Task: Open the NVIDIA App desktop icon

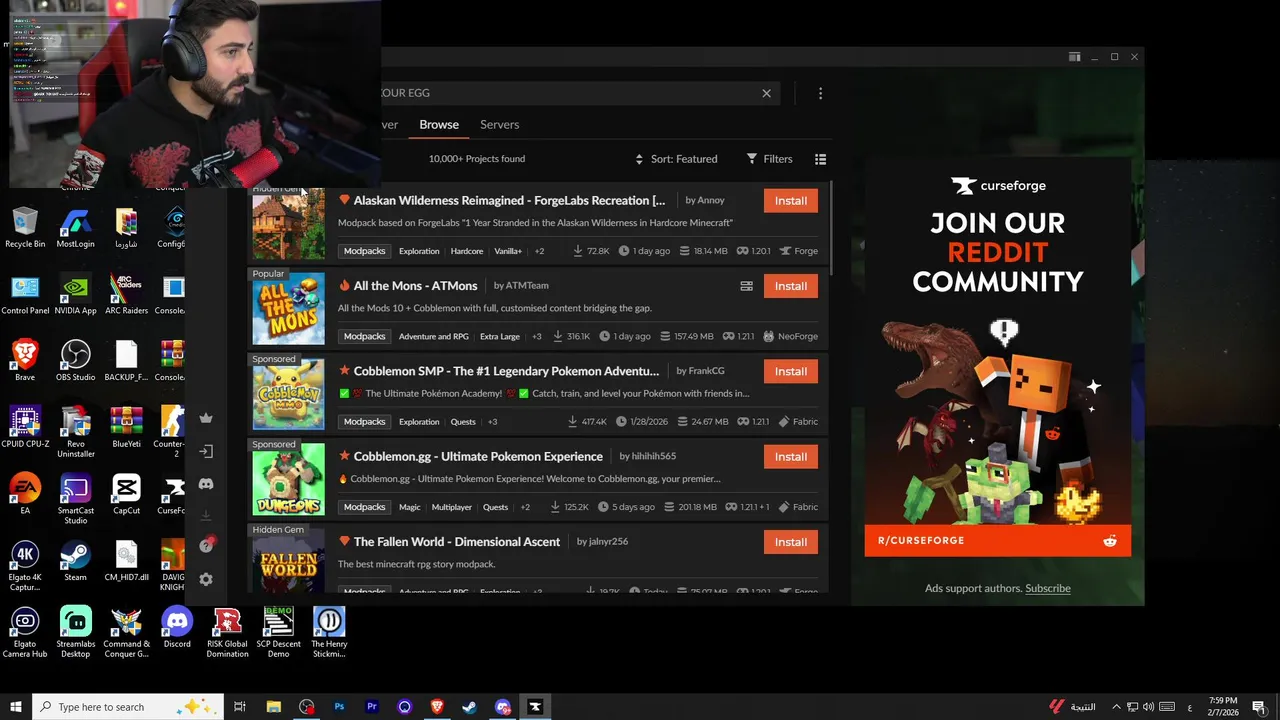Action: click(75, 295)
